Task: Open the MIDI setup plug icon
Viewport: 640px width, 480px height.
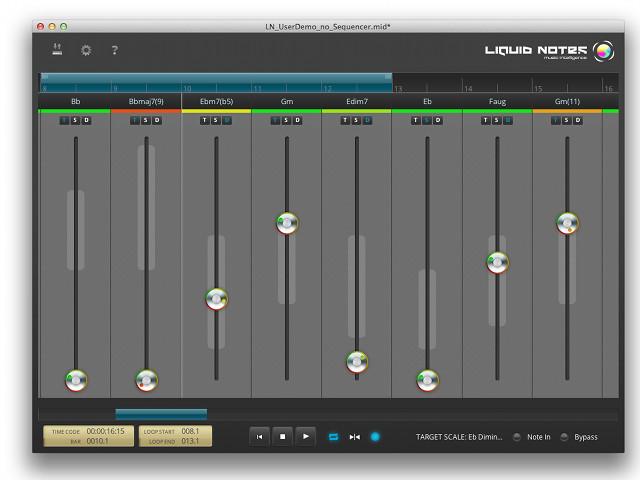Action: [58, 50]
